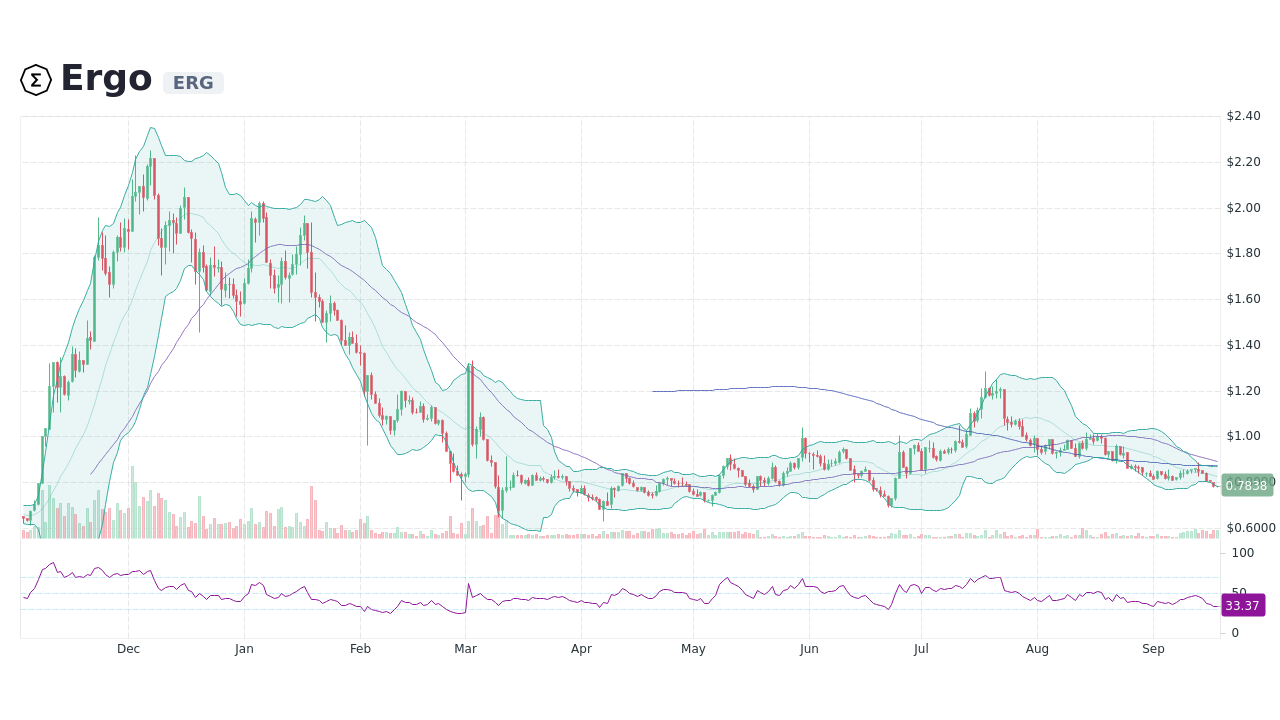Expand the Ergo title header area
Screen dimensions: 1280x720
(105, 78)
